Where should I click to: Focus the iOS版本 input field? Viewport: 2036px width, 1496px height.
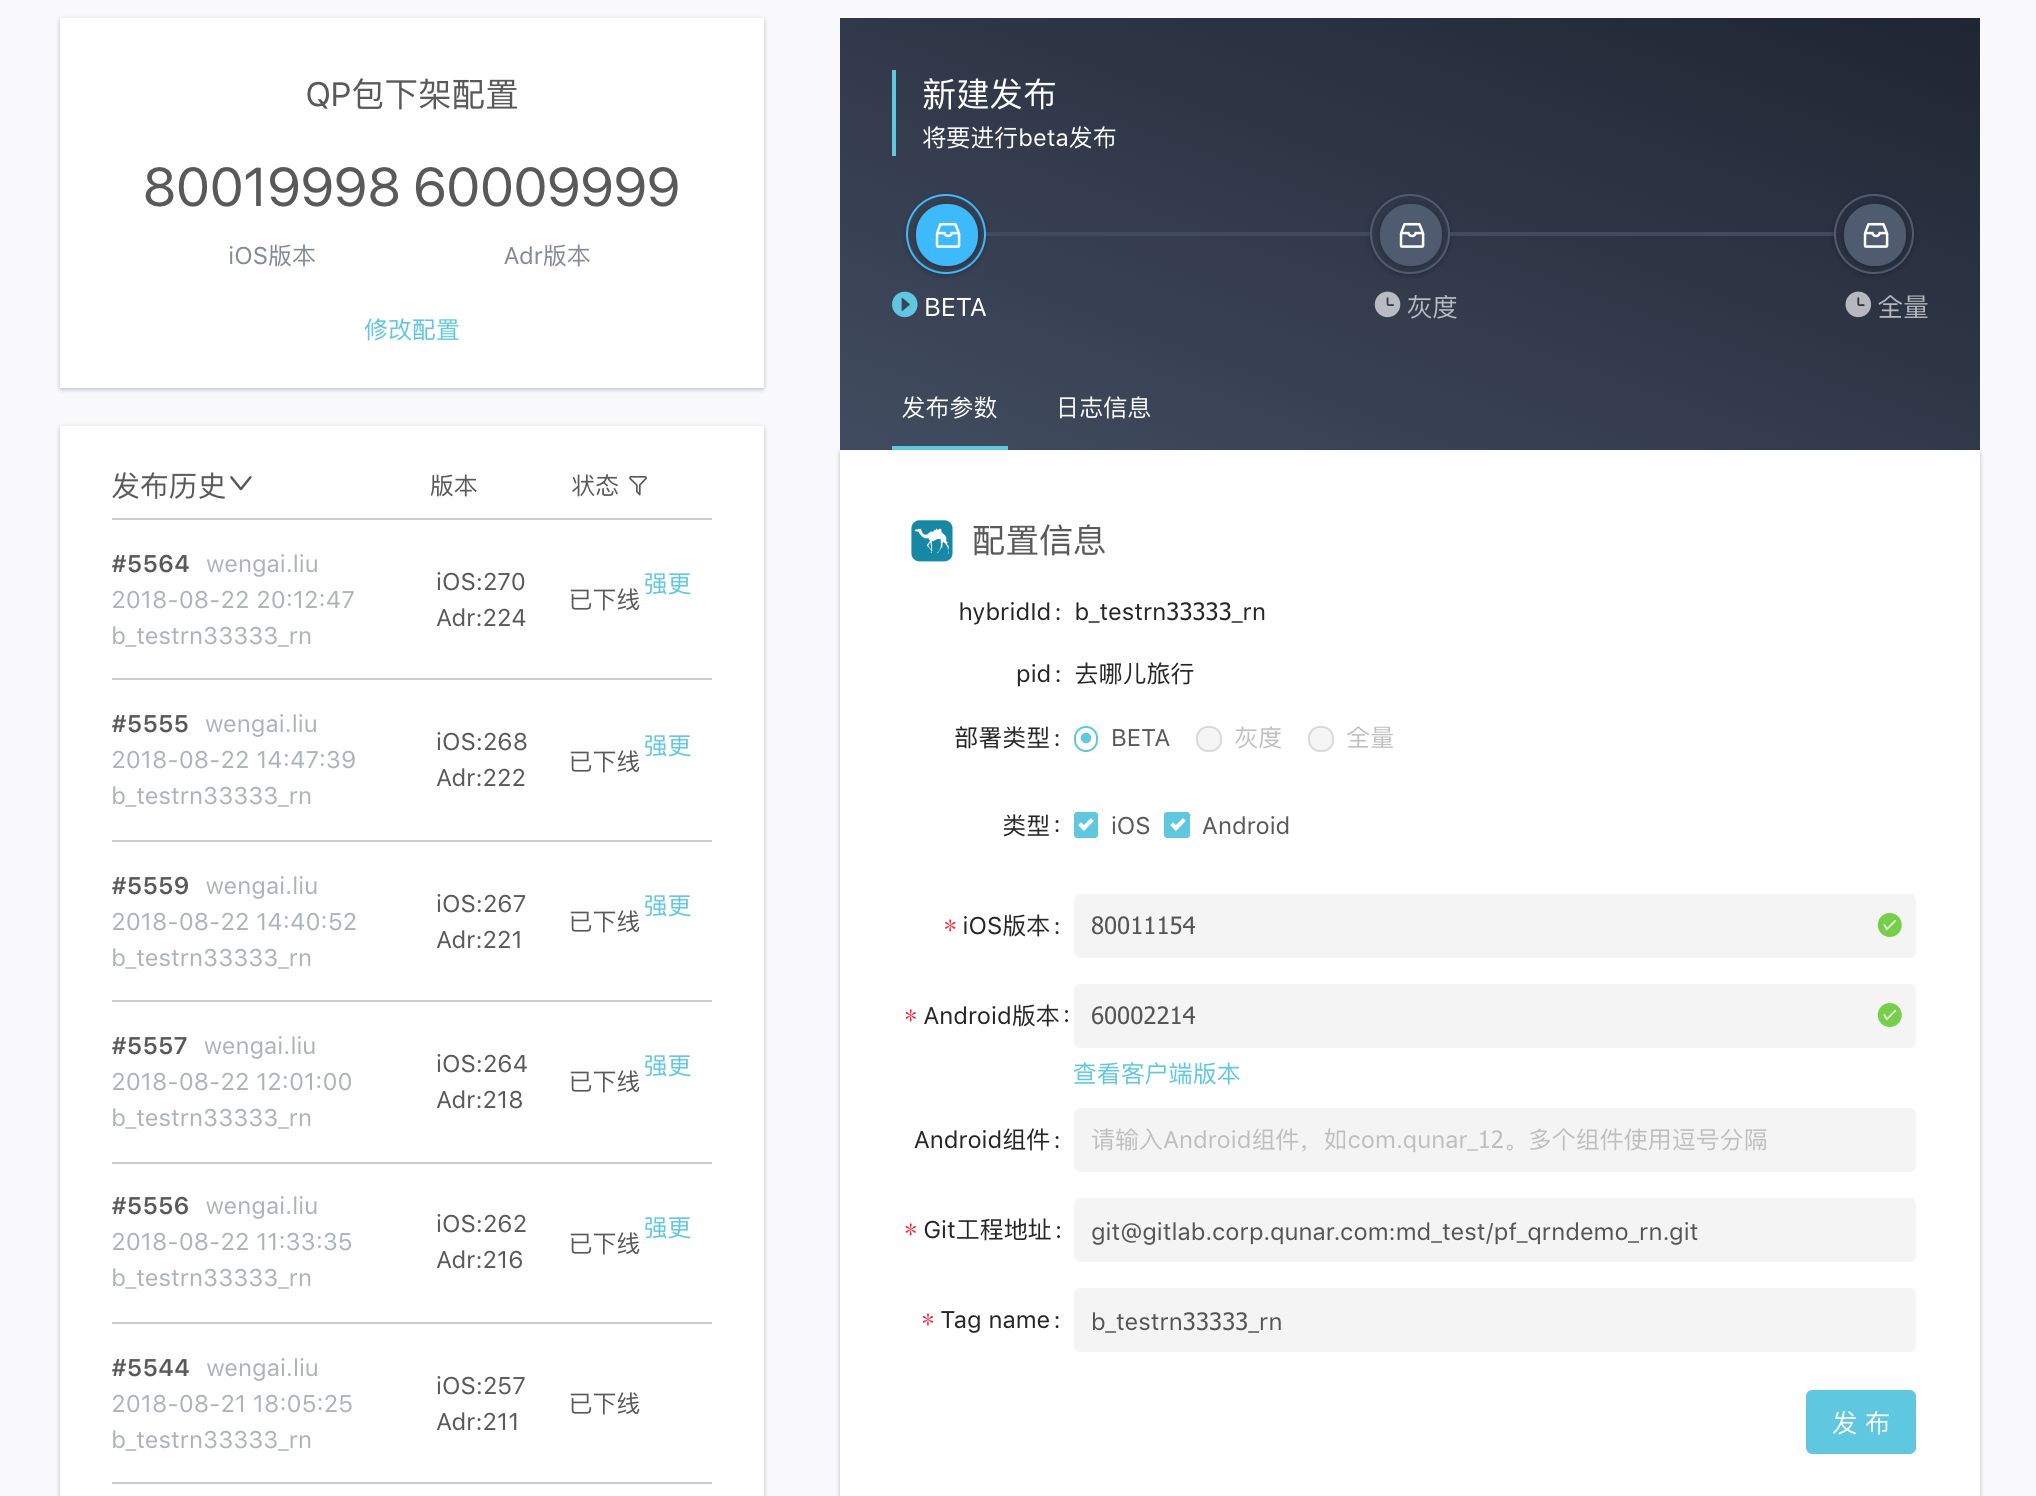1494,926
